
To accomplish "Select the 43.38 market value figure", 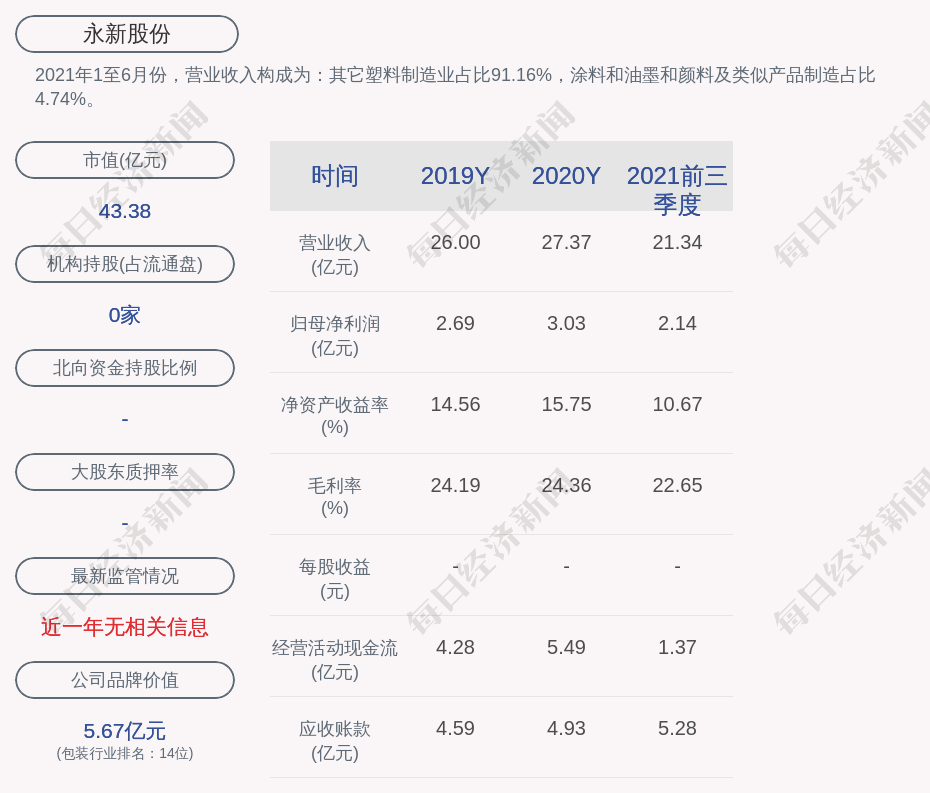I will pos(125,211).
